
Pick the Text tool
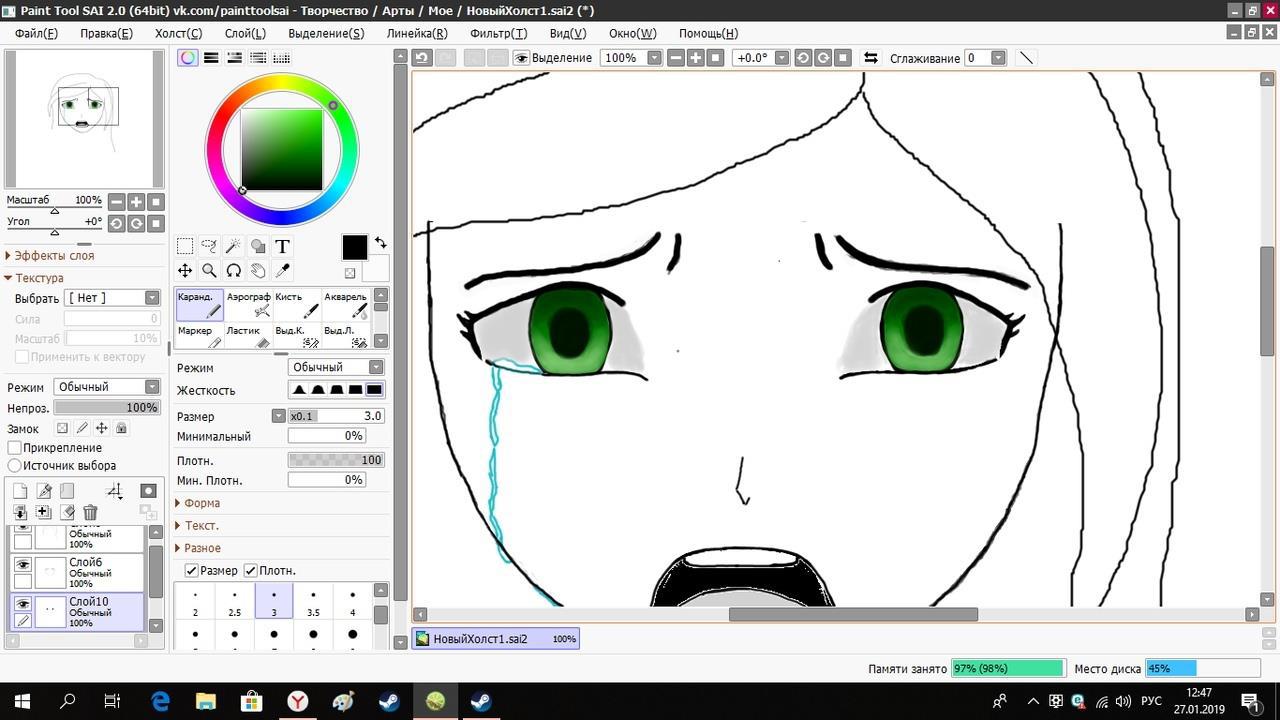click(x=282, y=246)
